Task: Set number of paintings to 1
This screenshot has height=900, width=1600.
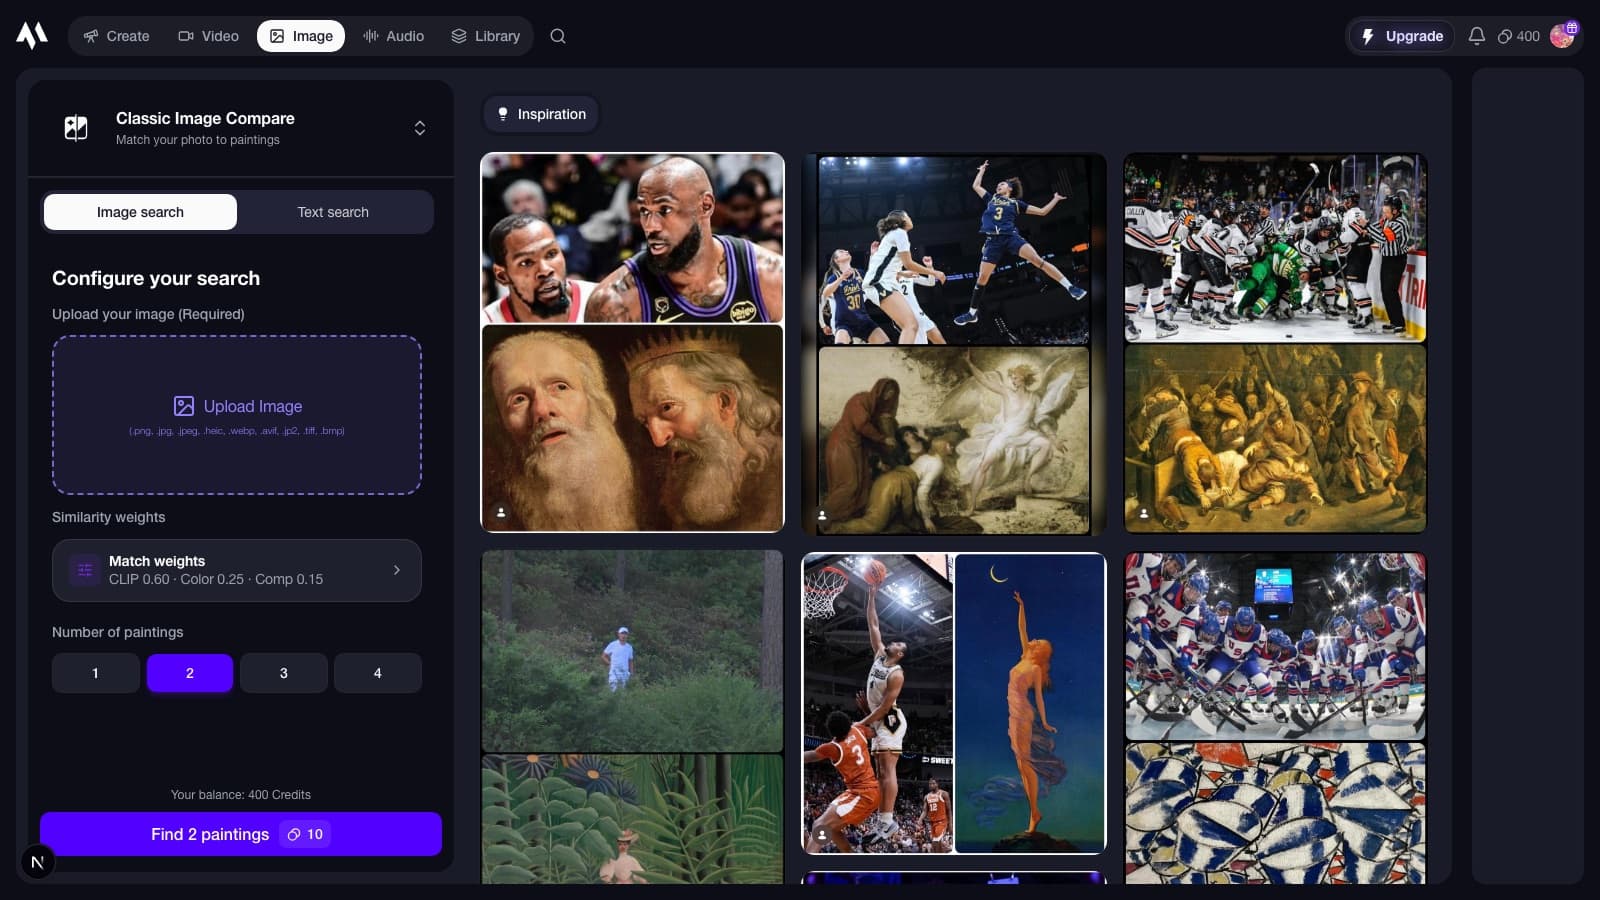Action: pos(95,673)
